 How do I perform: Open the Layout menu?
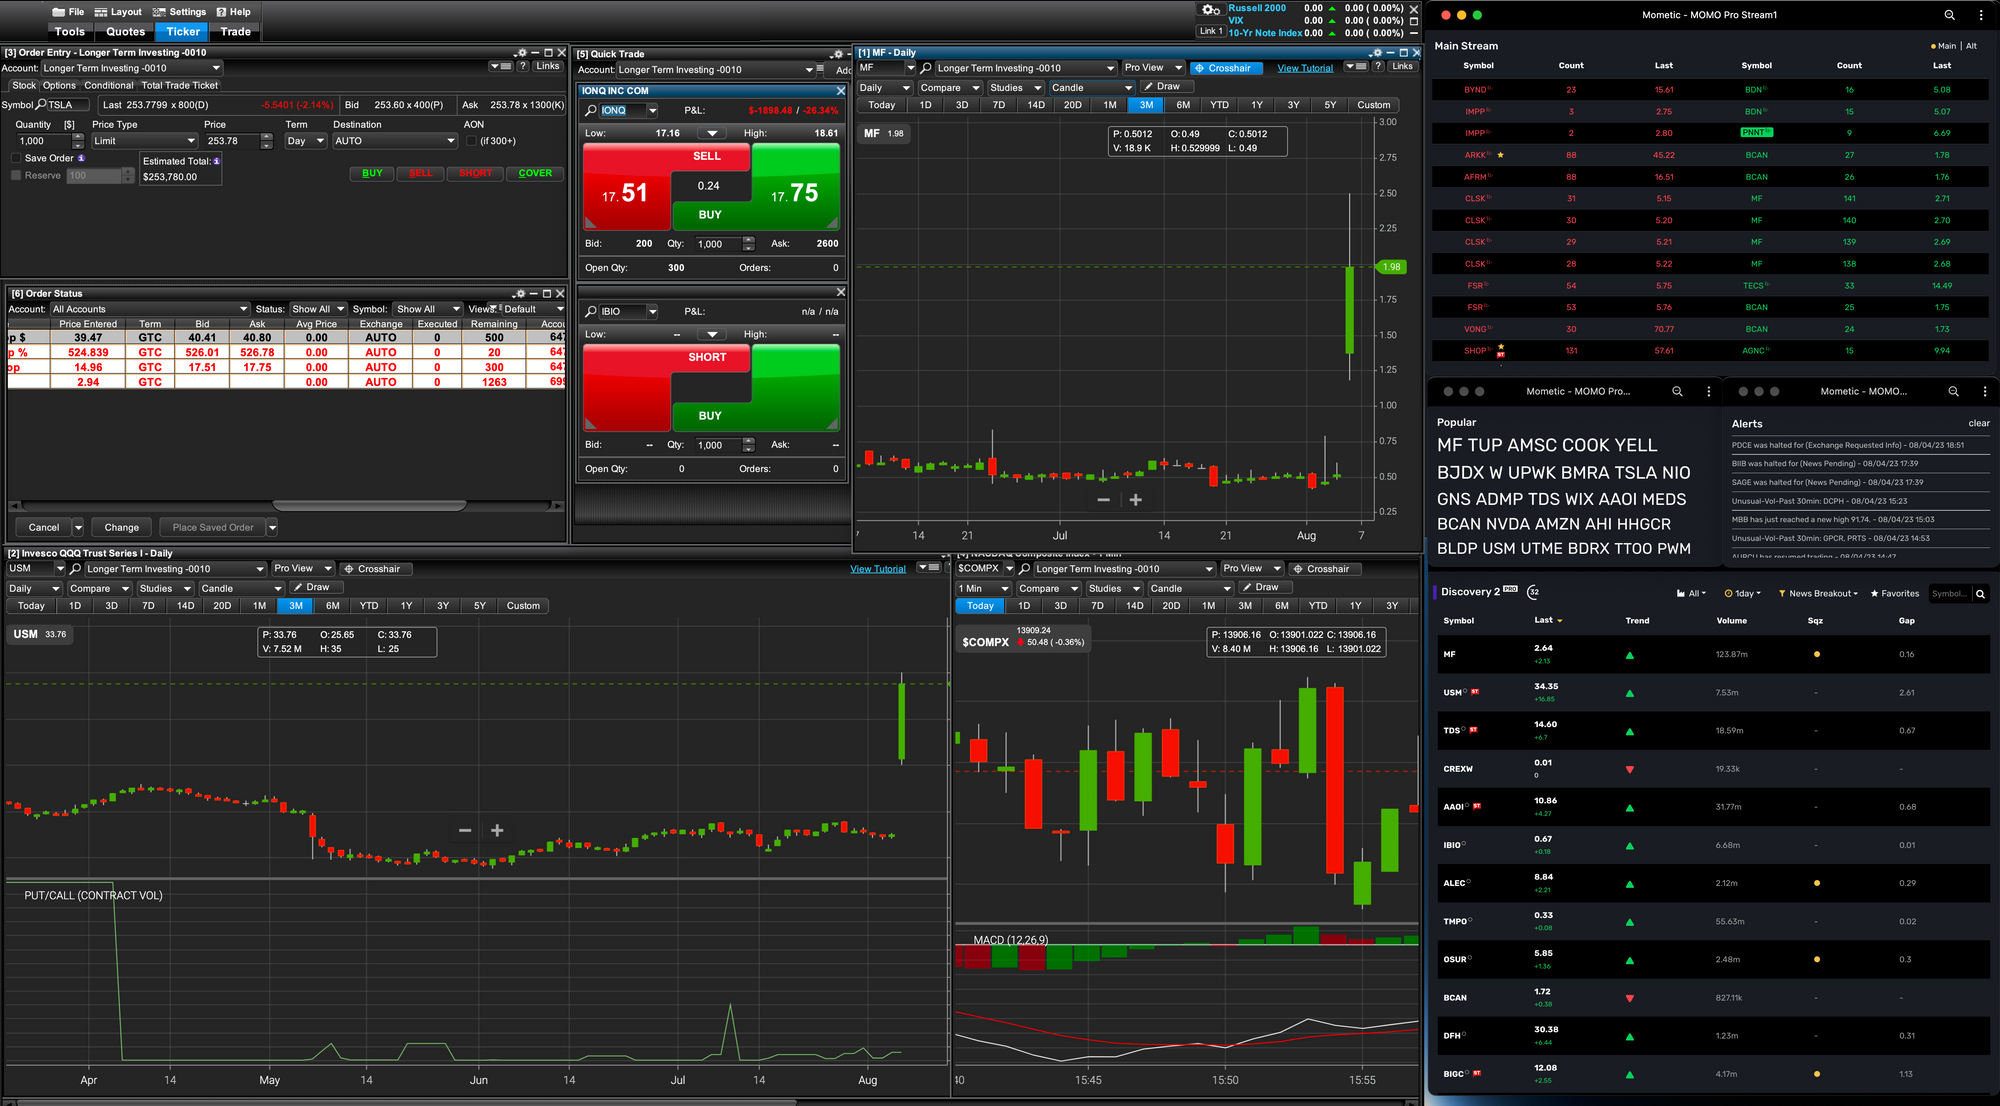tap(118, 12)
